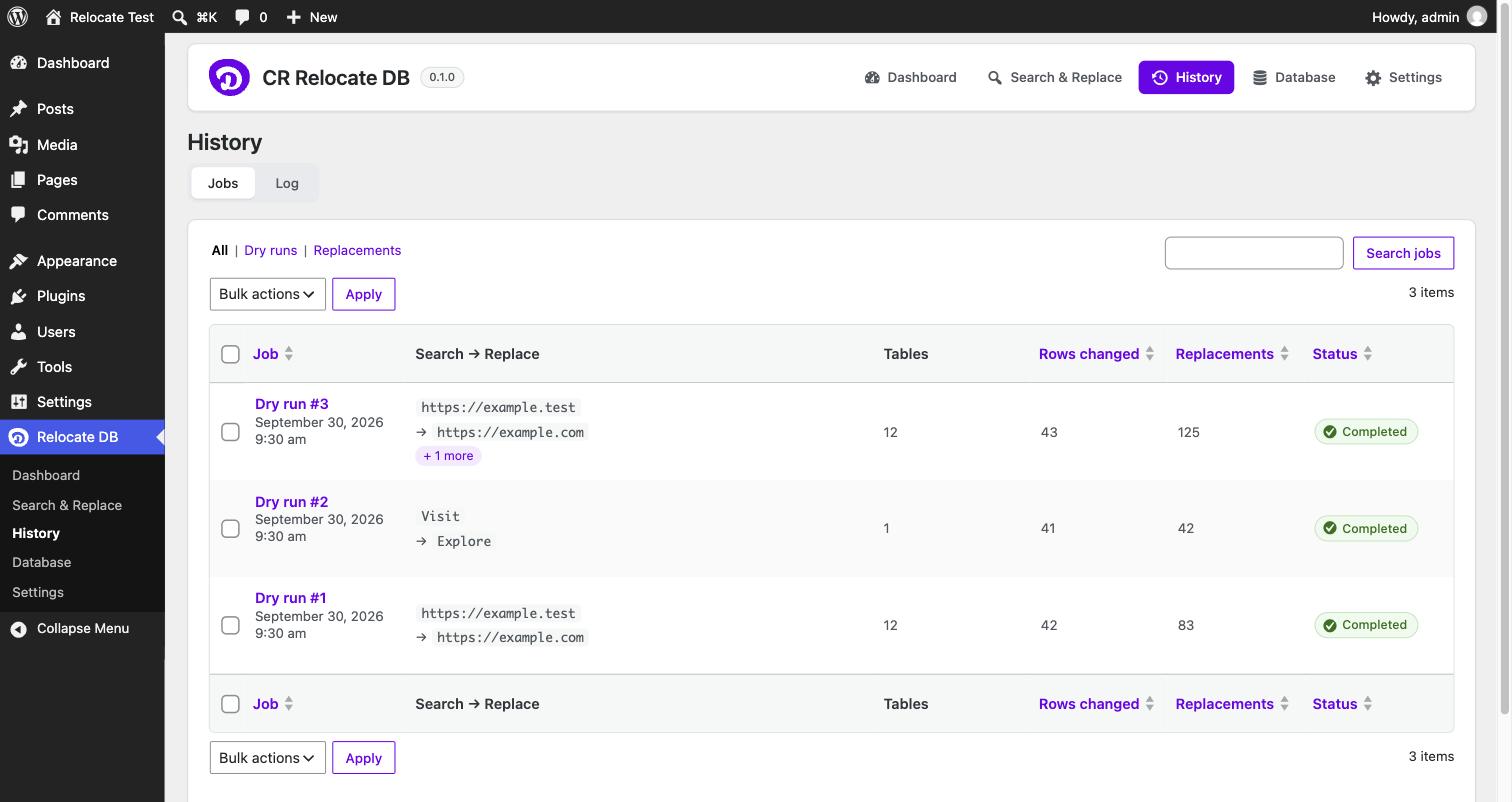Image resolution: width=1512 pixels, height=802 pixels.
Task: Click the top Apply button
Action: click(363, 294)
